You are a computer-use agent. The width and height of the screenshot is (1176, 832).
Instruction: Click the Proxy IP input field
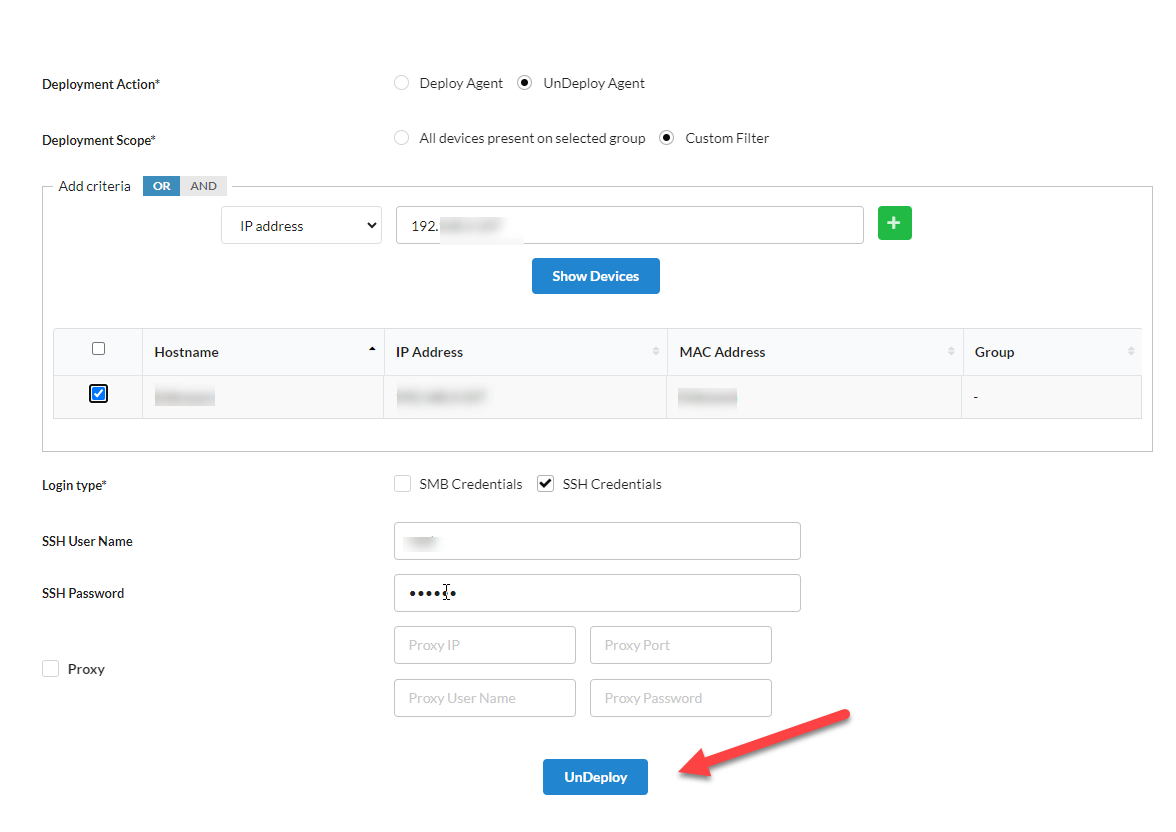[484, 644]
